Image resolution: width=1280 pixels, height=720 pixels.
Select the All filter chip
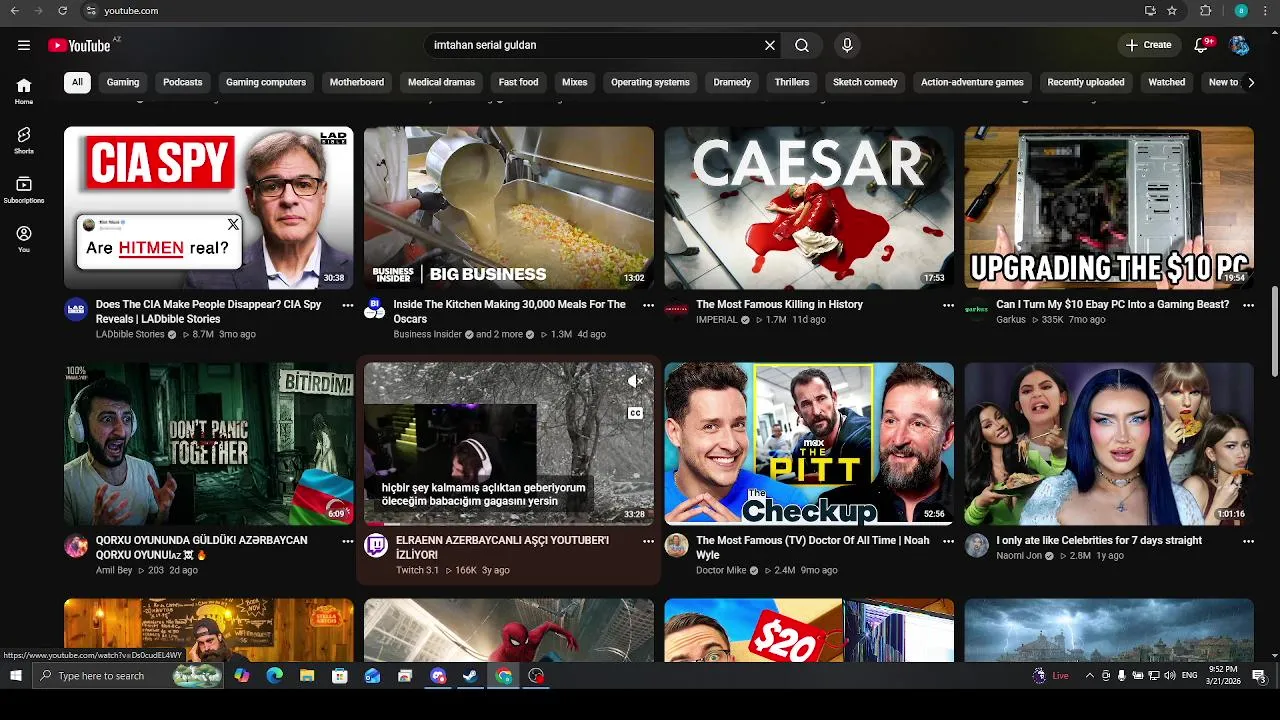click(77, 82)
